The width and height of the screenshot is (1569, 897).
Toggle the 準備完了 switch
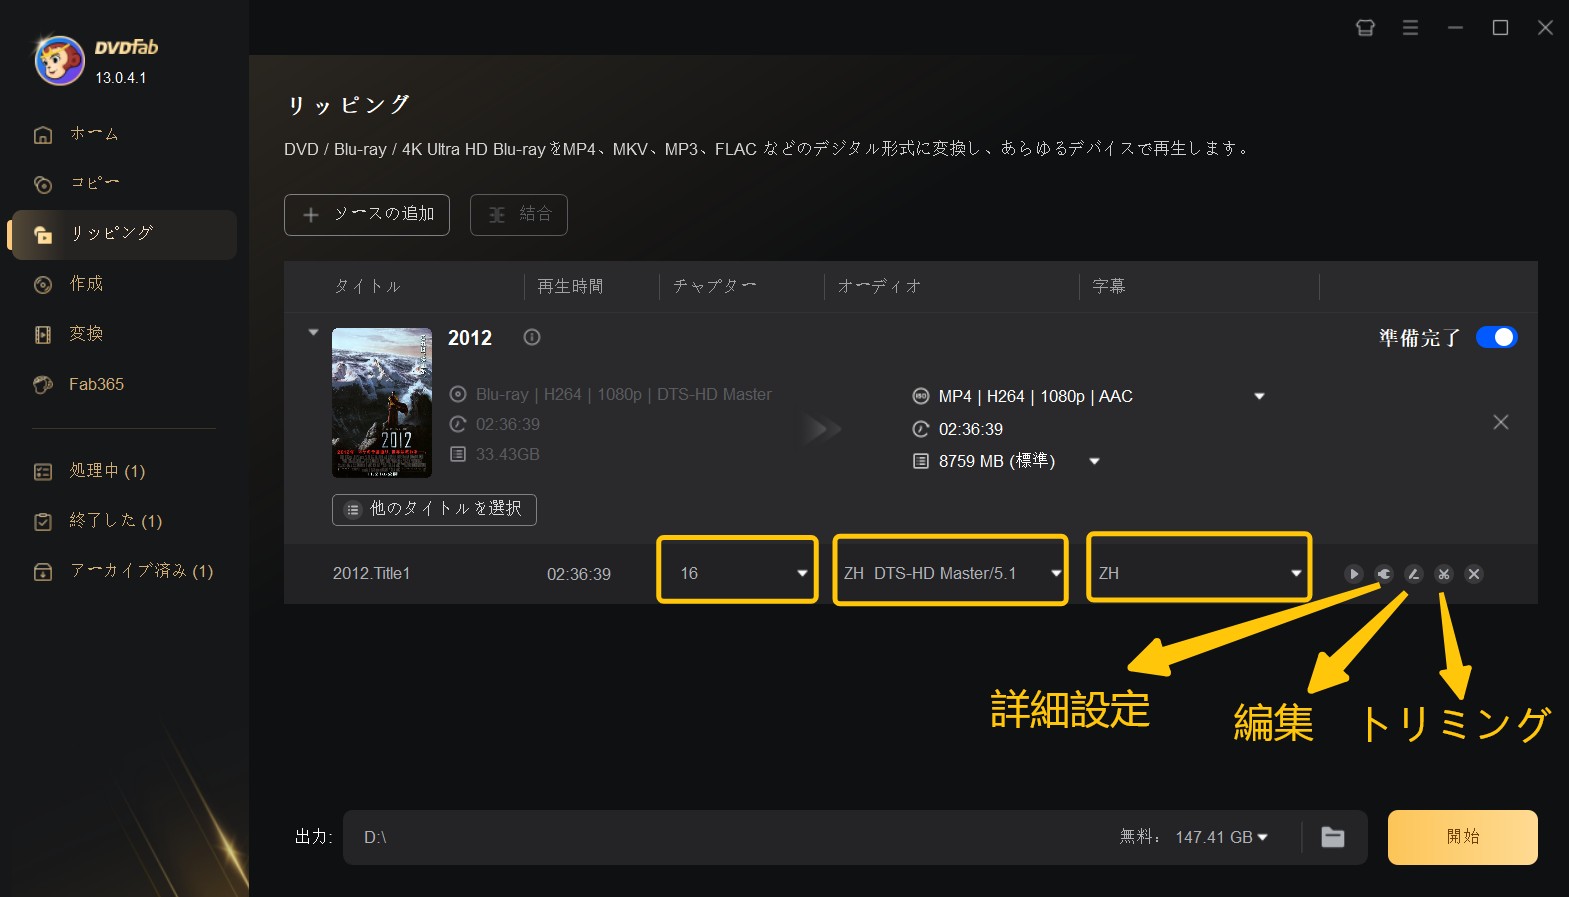click(1496, 338)
